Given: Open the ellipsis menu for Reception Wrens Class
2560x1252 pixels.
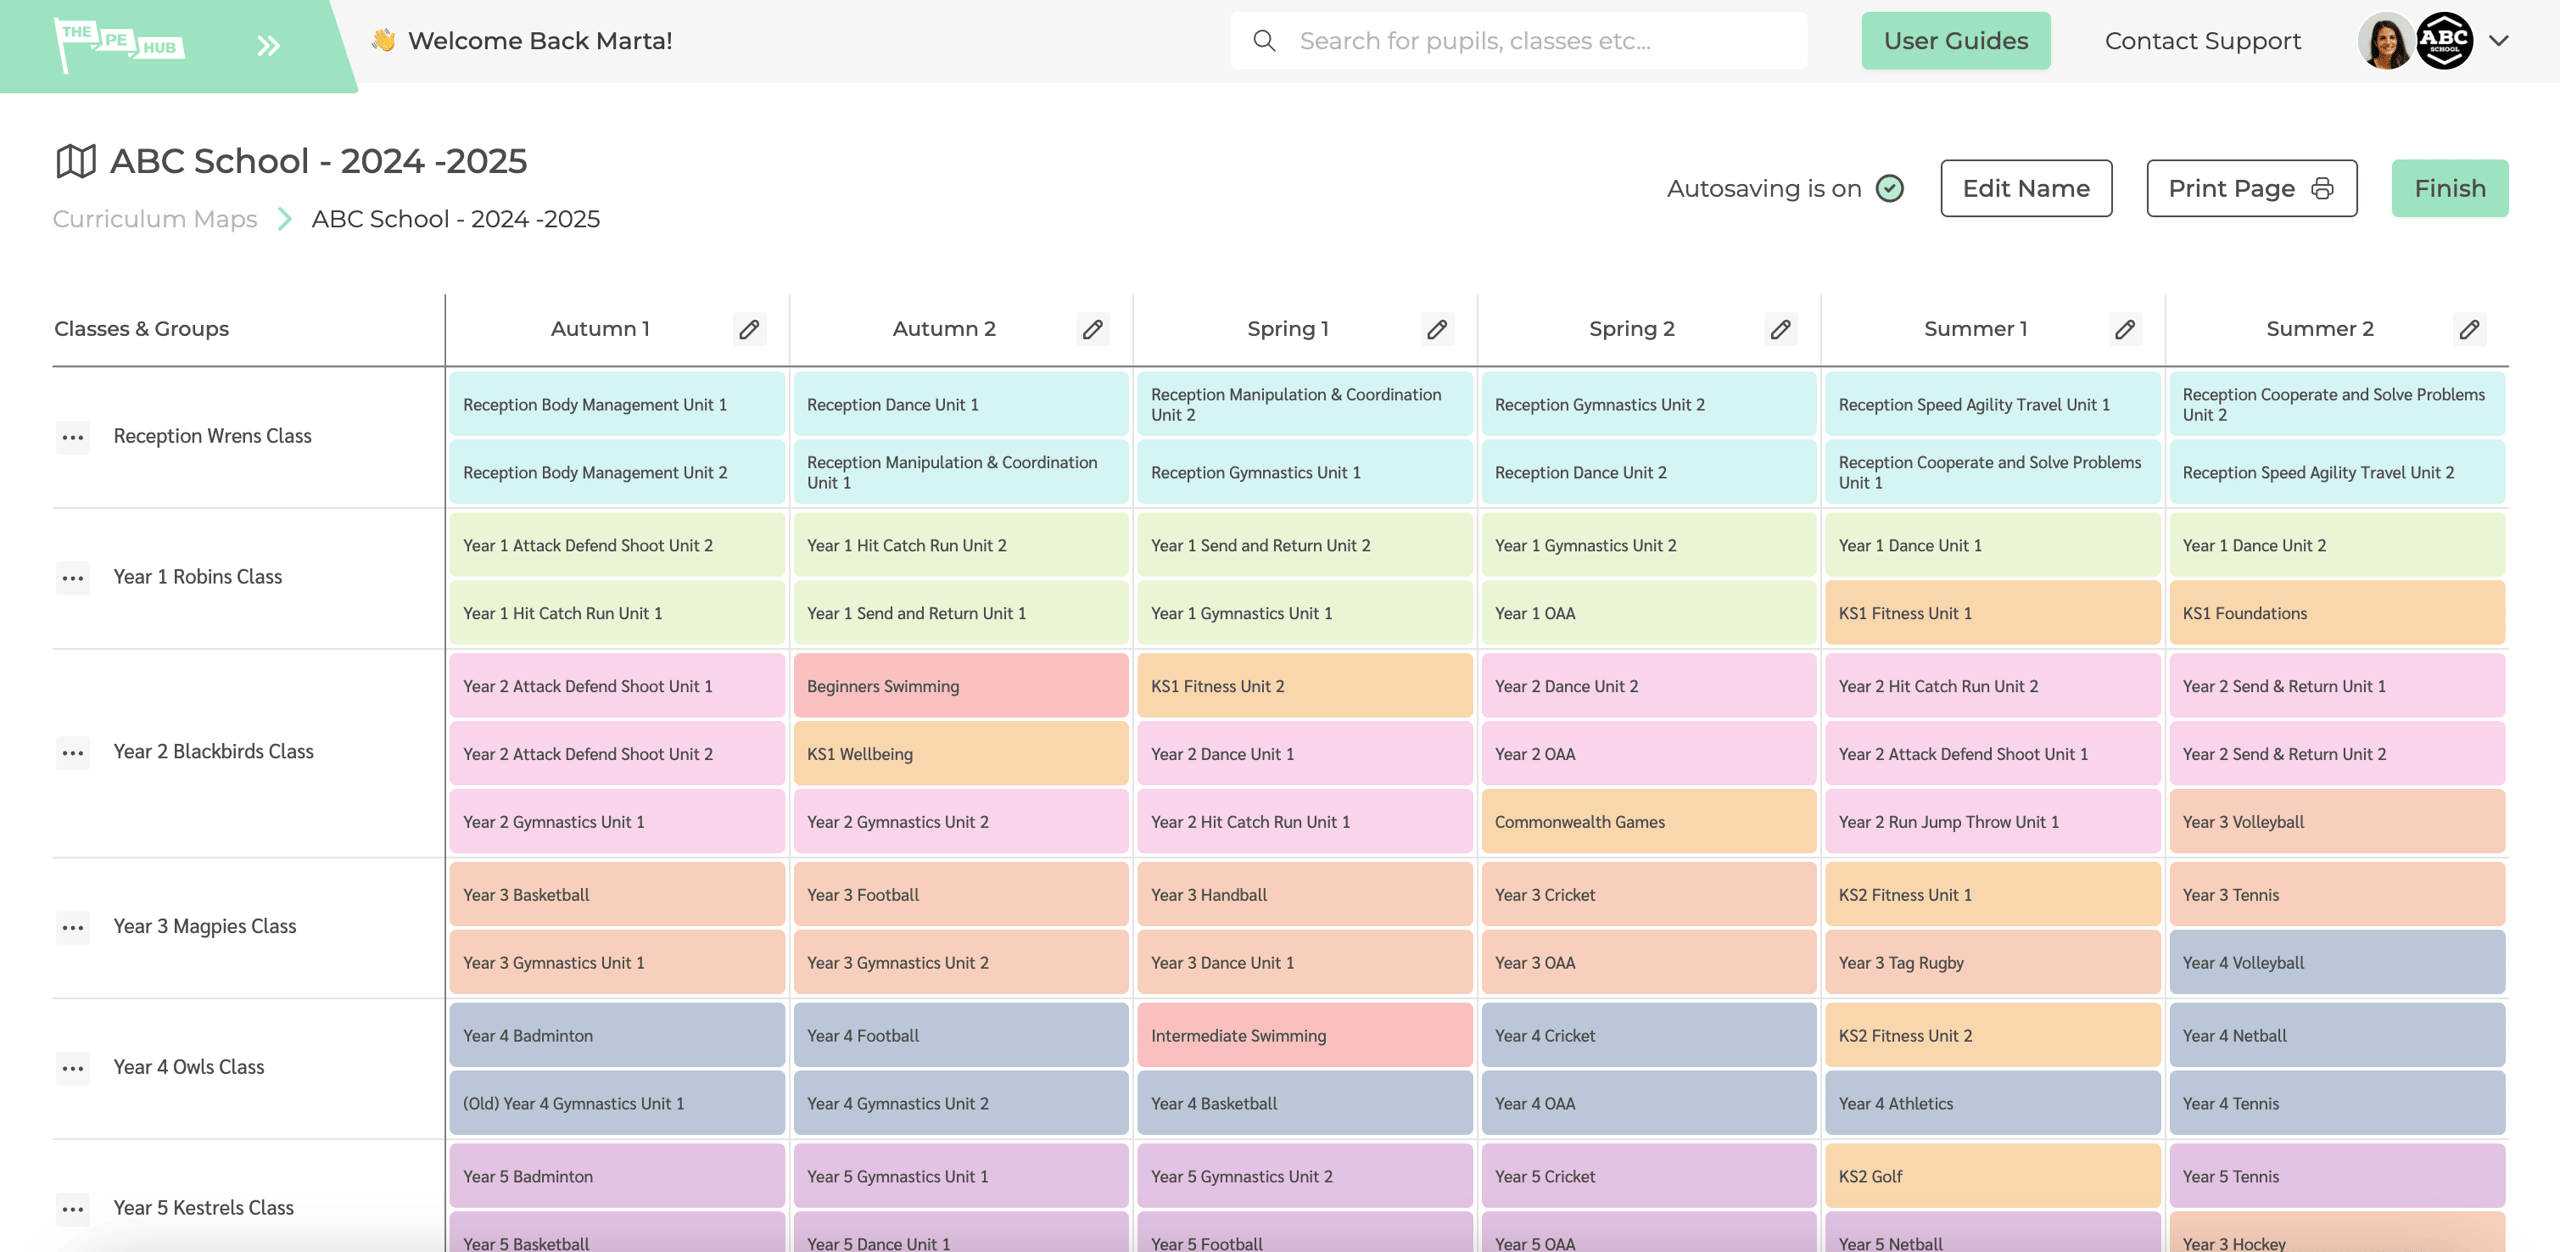Looking at the screenshot, I should tap(72, 437).
